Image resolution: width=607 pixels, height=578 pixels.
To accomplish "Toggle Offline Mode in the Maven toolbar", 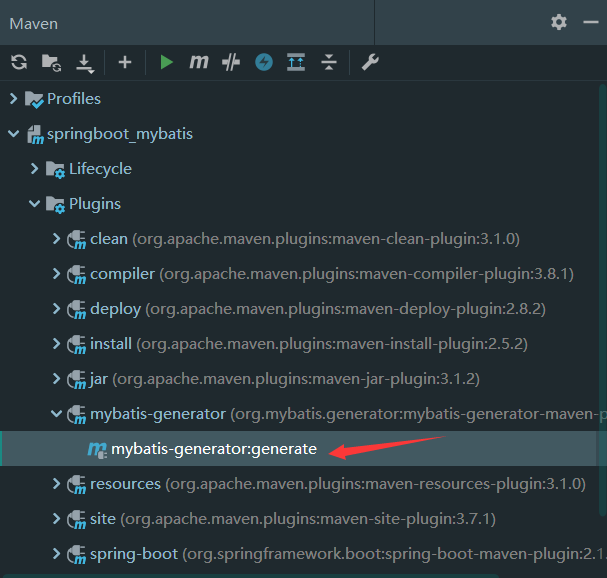I will tap(231, 62).
